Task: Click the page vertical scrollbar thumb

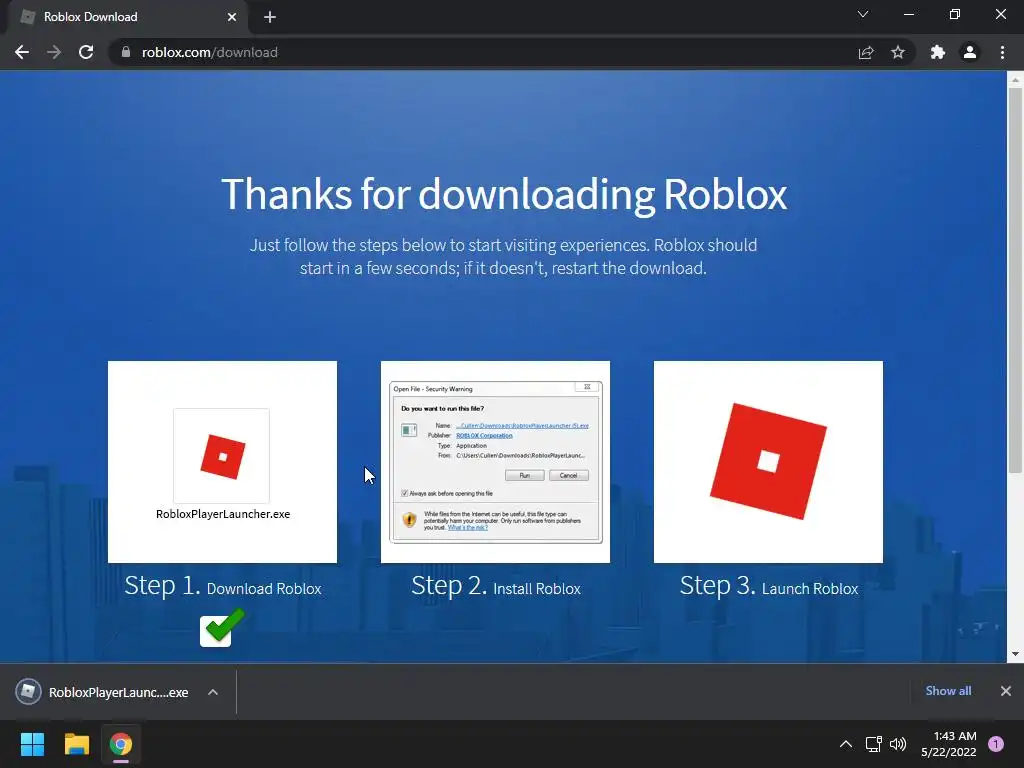Action: pyautogui.click(x=1015, y=281)
